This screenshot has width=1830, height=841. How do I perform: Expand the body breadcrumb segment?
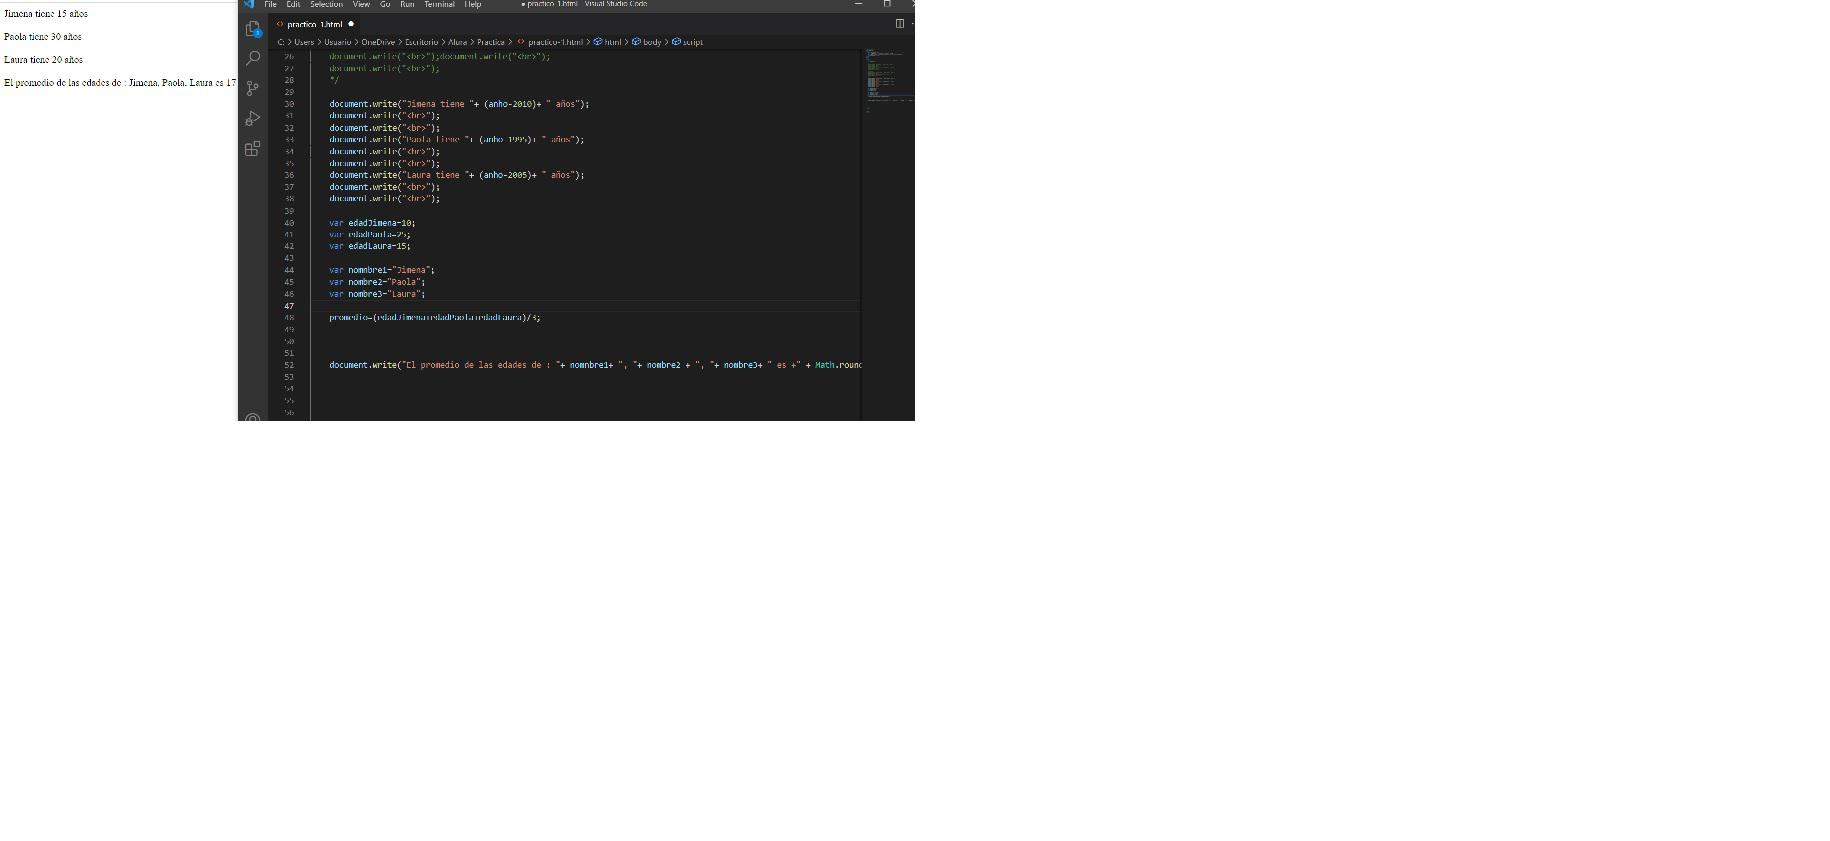tap(652, 42)
